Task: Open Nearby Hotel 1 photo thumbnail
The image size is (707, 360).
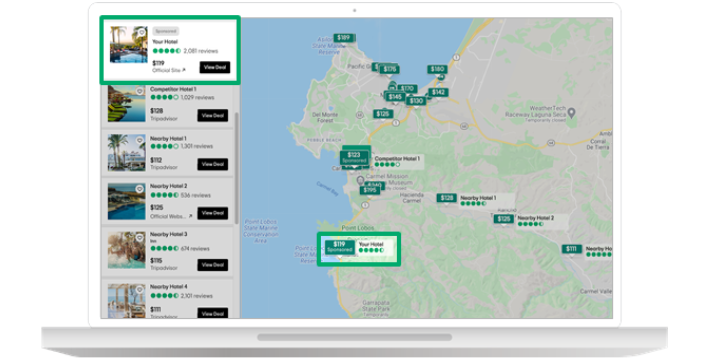Action: tap(127, 152)
